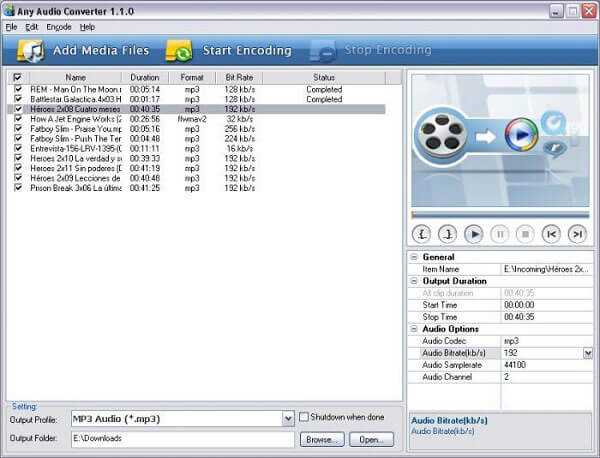Image resolution: width=600 pixels, height=458 pixels.
Task: Play the selected clip in preview
Action: (x=474, y=234)
